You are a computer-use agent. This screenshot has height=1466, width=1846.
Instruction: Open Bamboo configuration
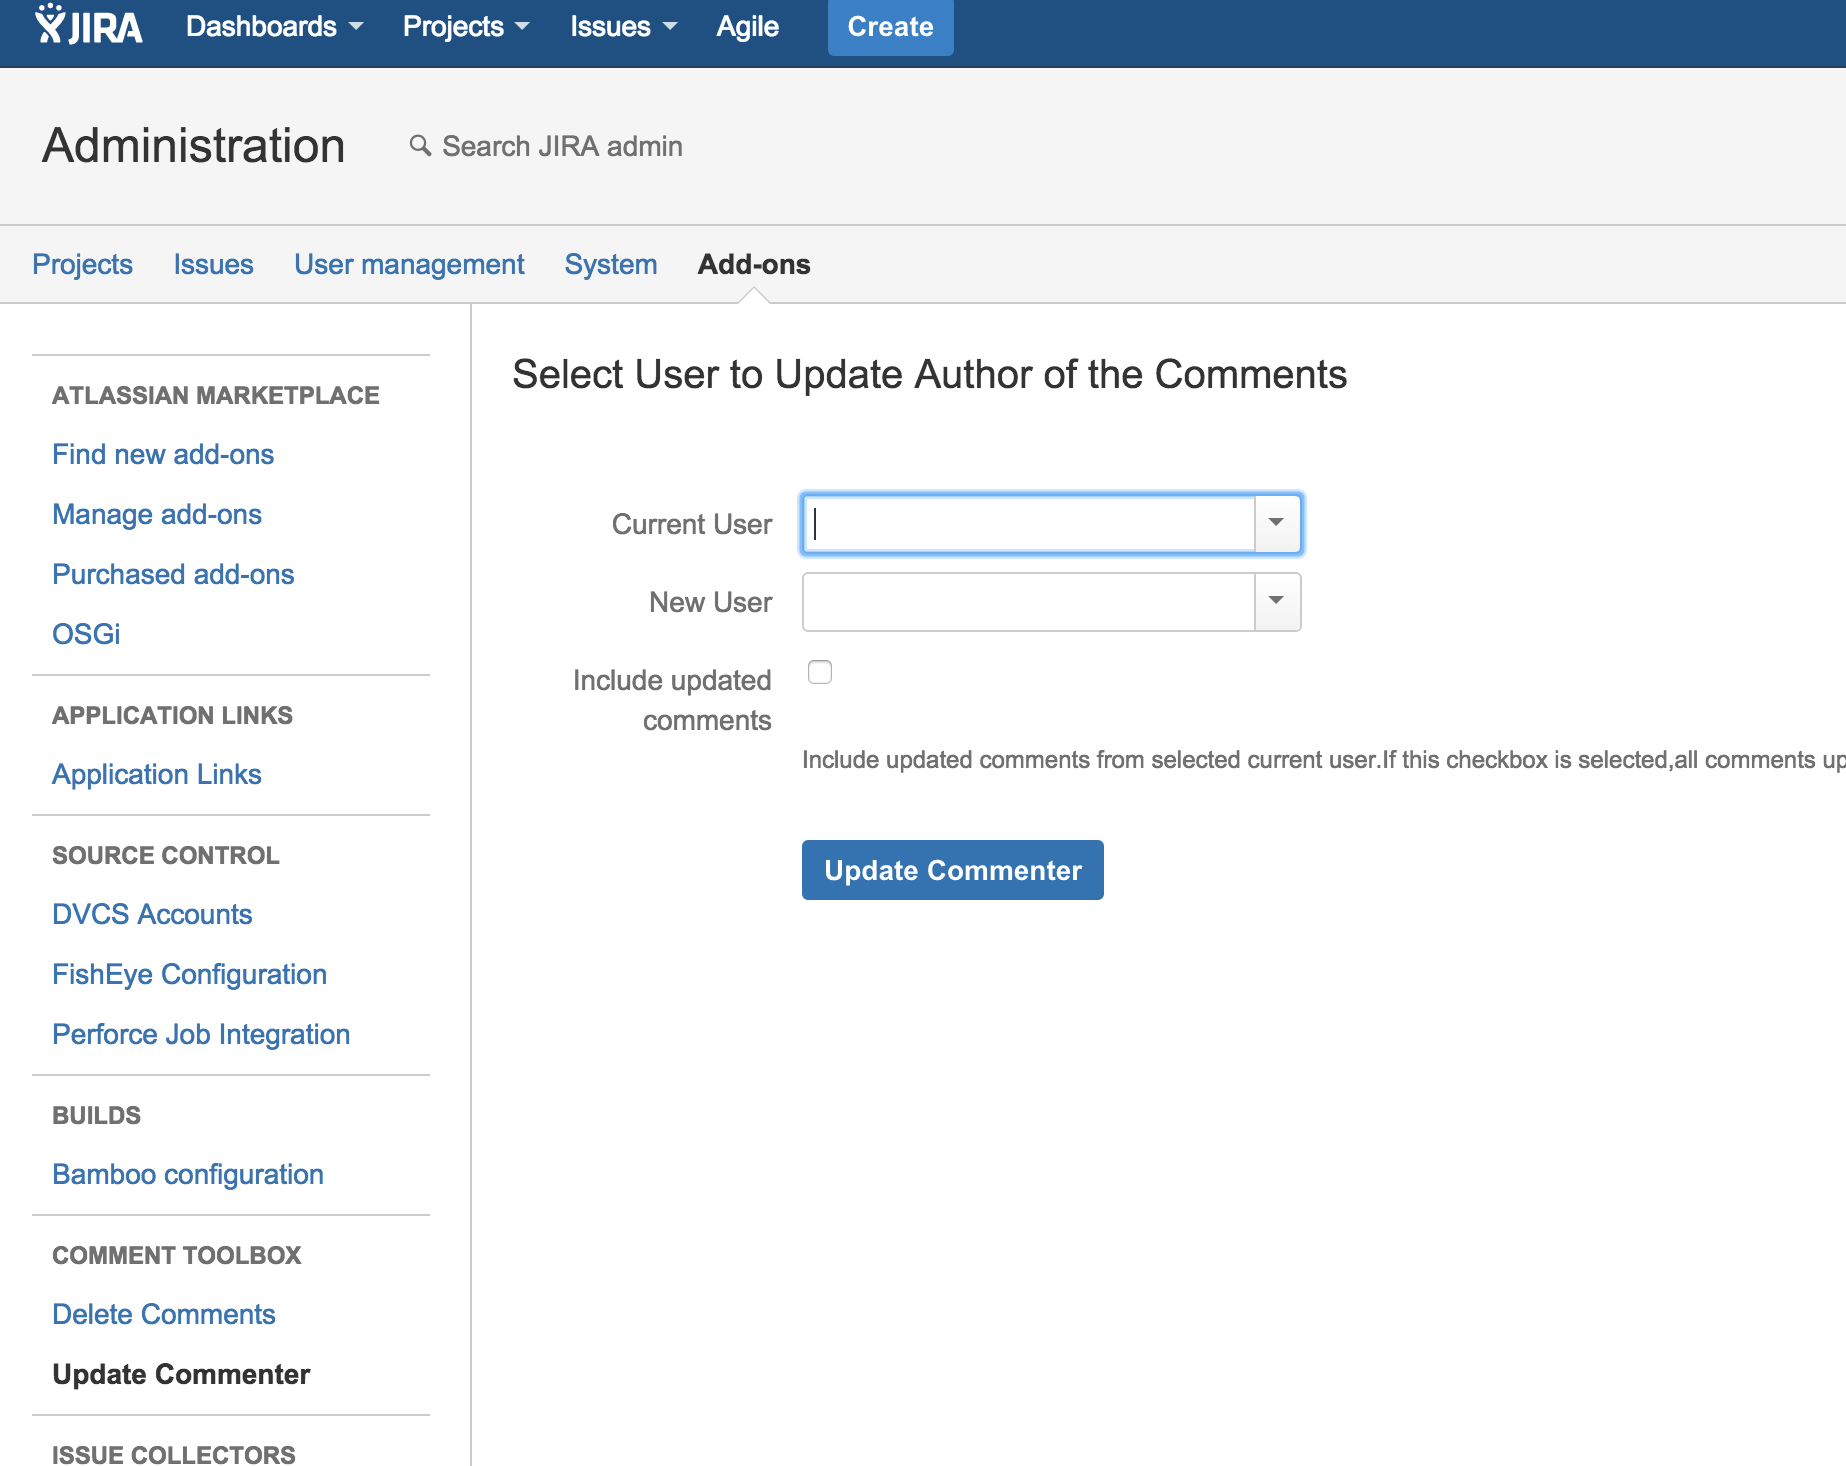[x=188, y=1174]
